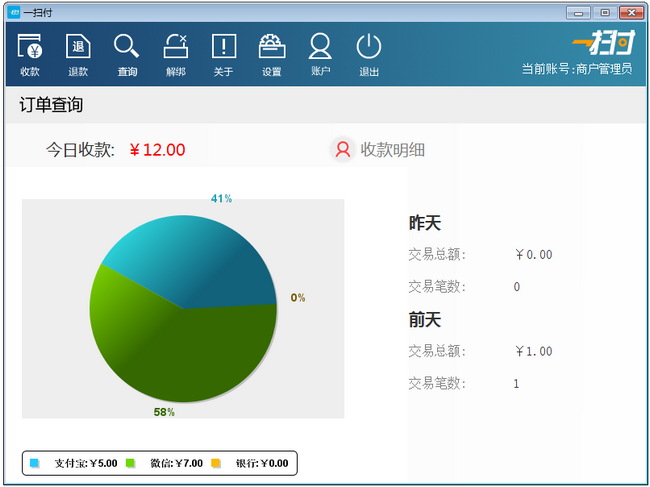Click the 一扫付 logo in header
The width and height of the screenshot is (650, 487).
[x=604, y=42]
